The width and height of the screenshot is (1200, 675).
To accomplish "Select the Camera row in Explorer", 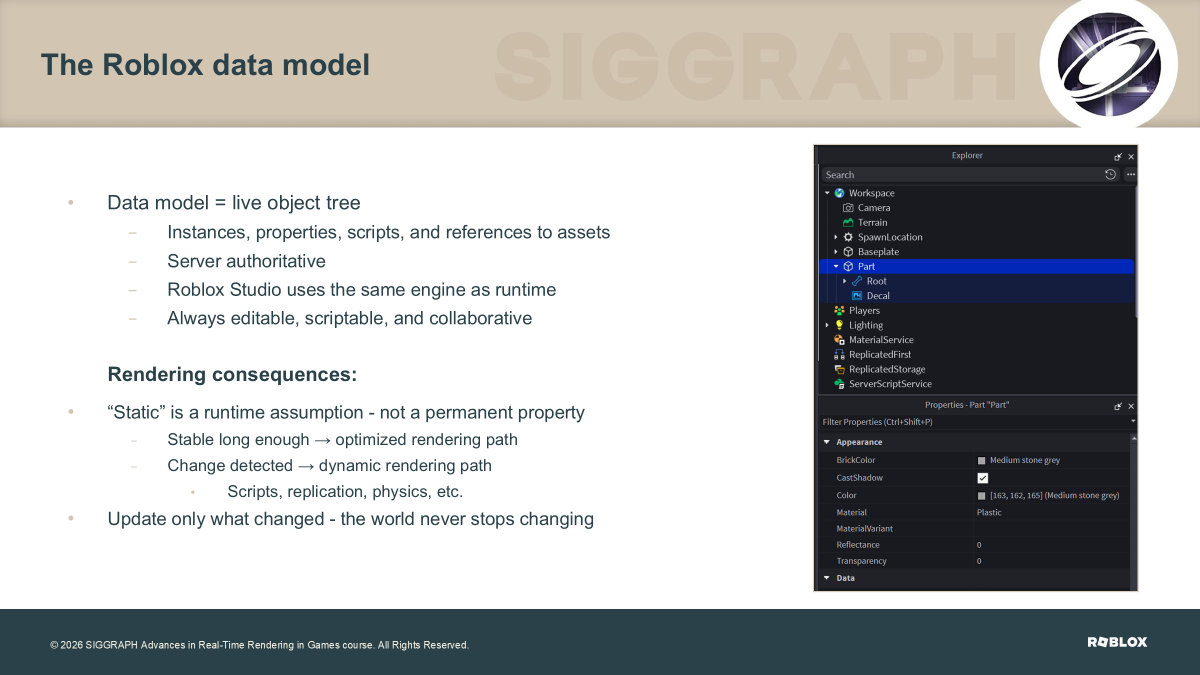I will [977, 208].
